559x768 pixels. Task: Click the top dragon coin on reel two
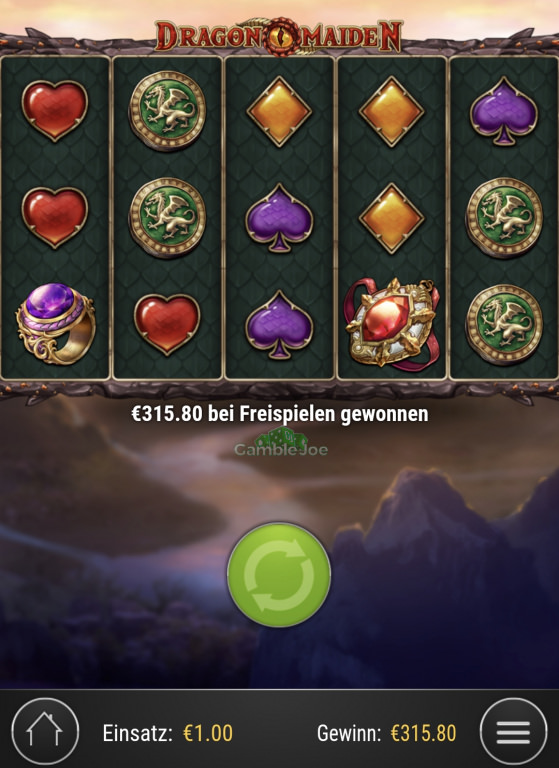[167, 111]
